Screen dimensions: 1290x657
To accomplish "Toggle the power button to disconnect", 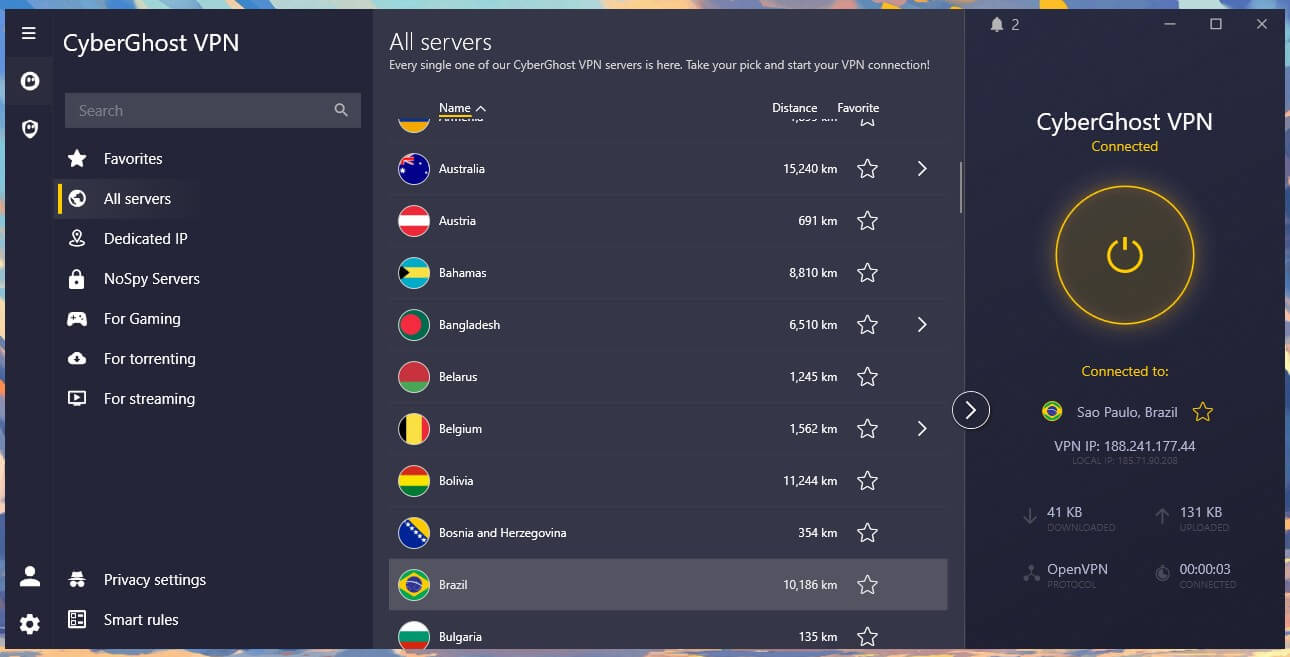I will (x=1125, y=255).
